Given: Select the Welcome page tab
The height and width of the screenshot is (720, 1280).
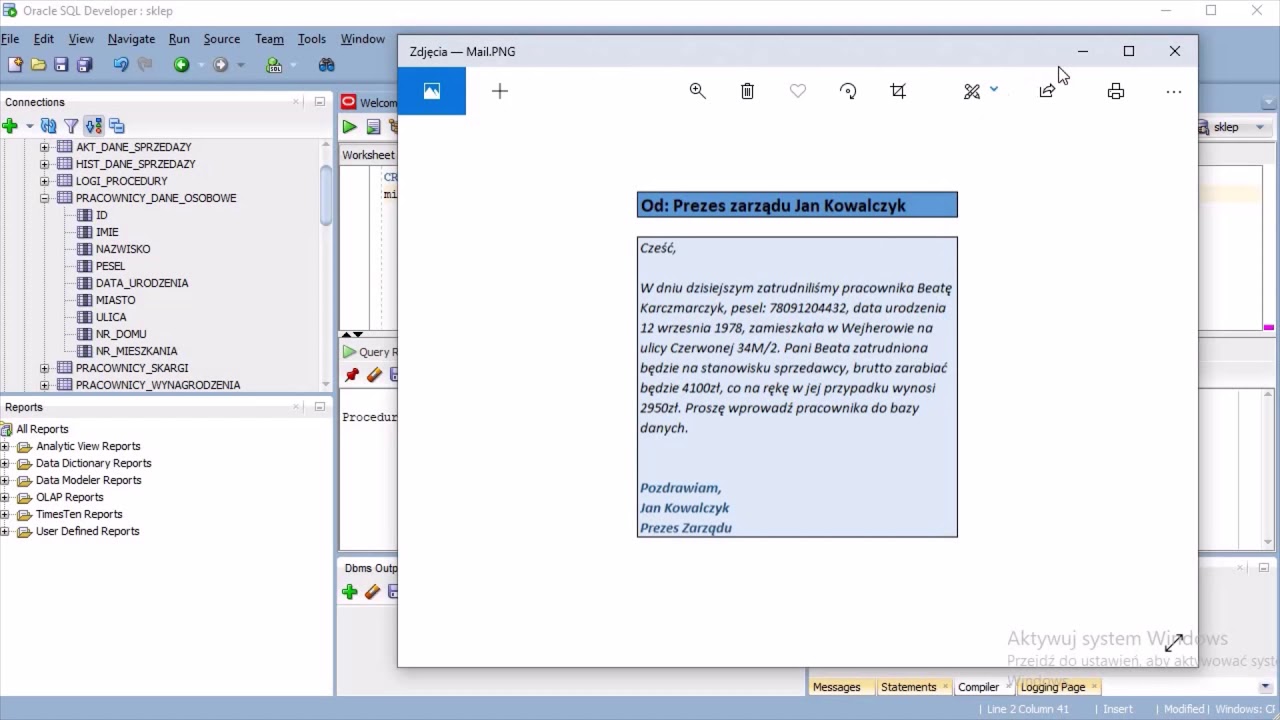Looking at the screenshot, I should tap(370, 103).
